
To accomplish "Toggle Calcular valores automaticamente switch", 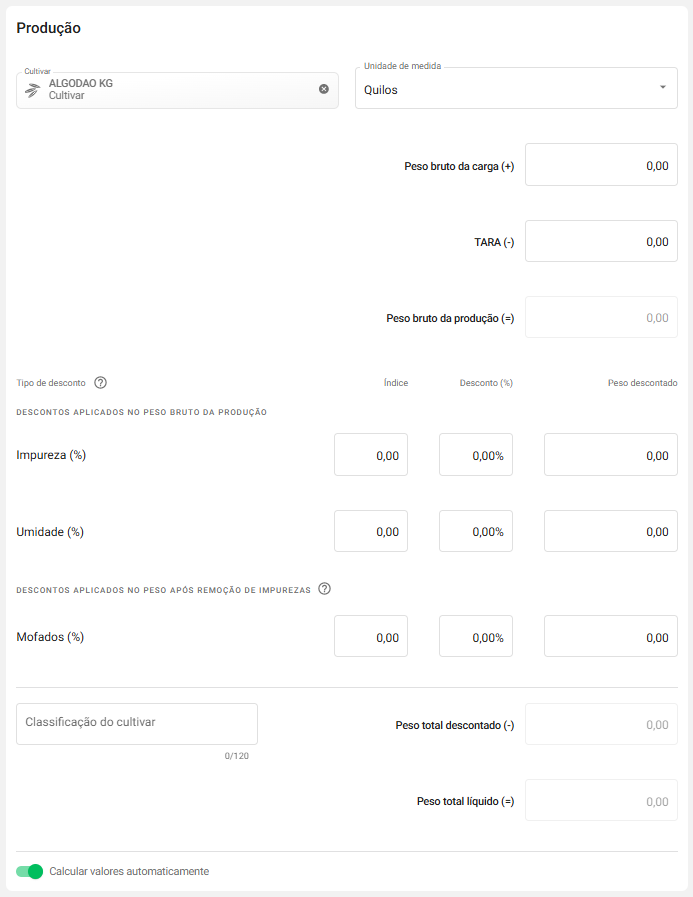I will pos(30,871).
